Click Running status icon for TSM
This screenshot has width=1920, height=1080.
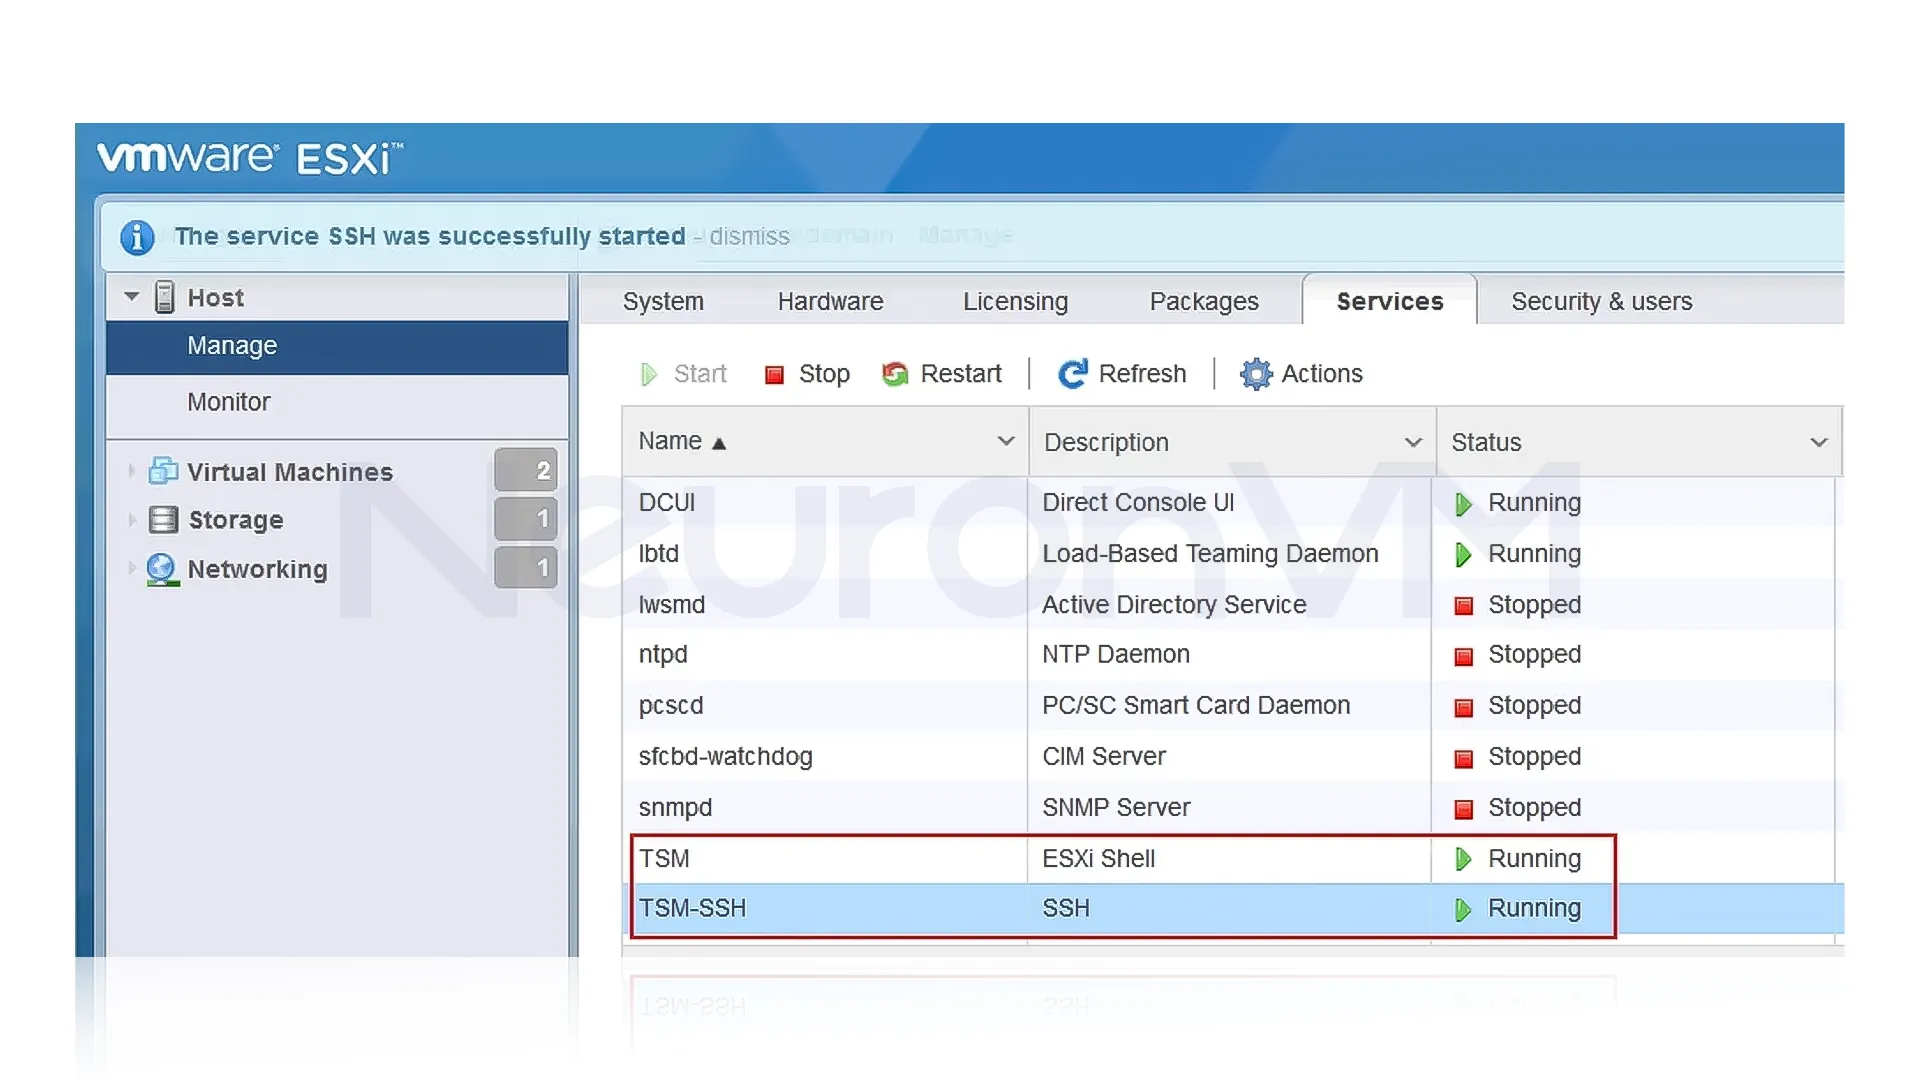tap(1463, 859)
